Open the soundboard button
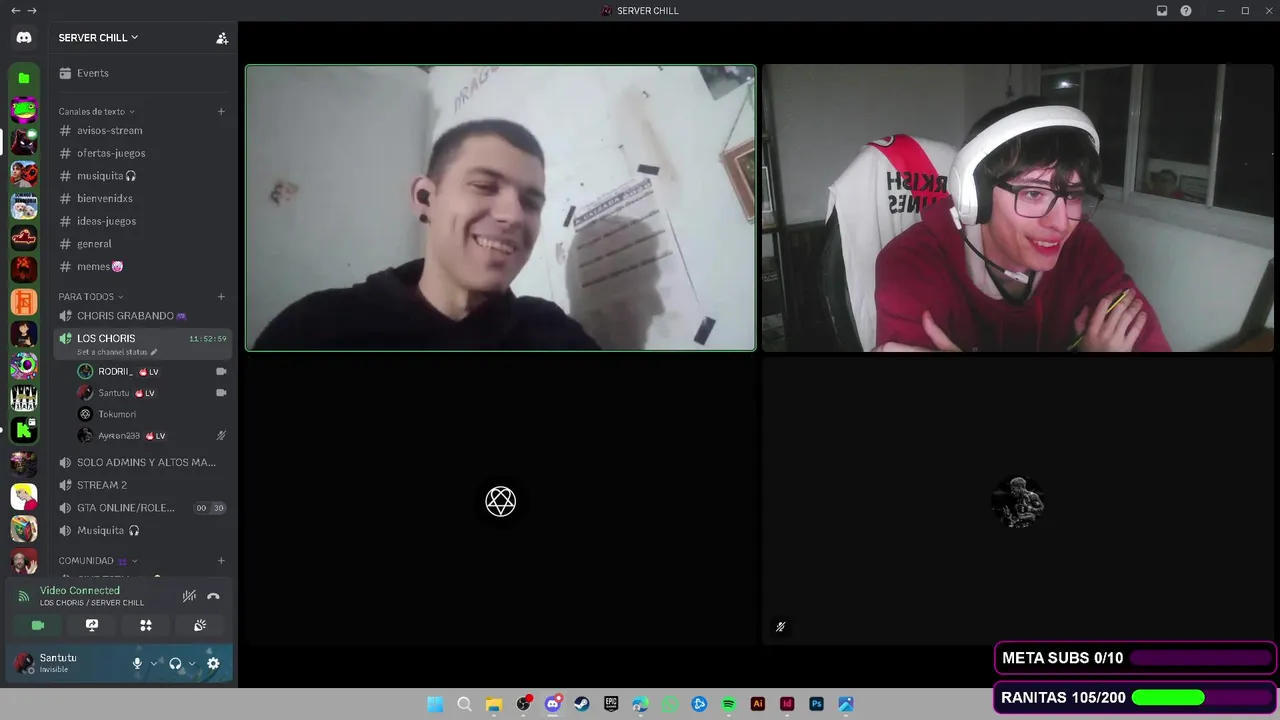The width and height of the screenshot is (1280, 720). click(200, 625)
